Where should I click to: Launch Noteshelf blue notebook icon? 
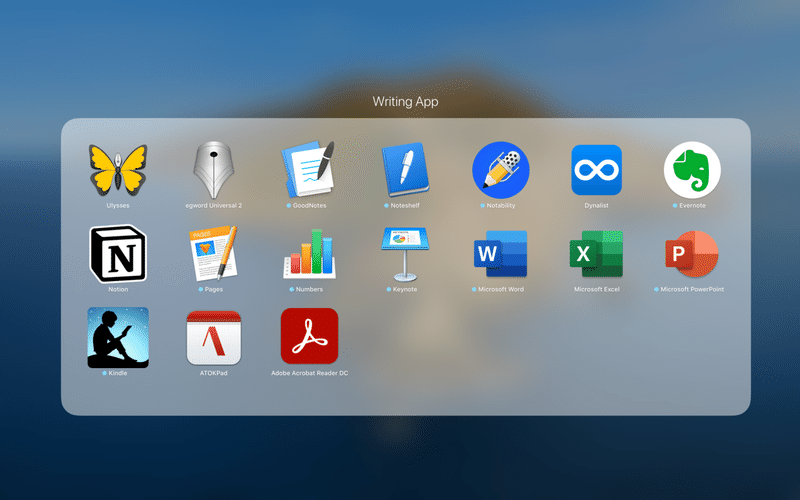[x=405, y=170]
